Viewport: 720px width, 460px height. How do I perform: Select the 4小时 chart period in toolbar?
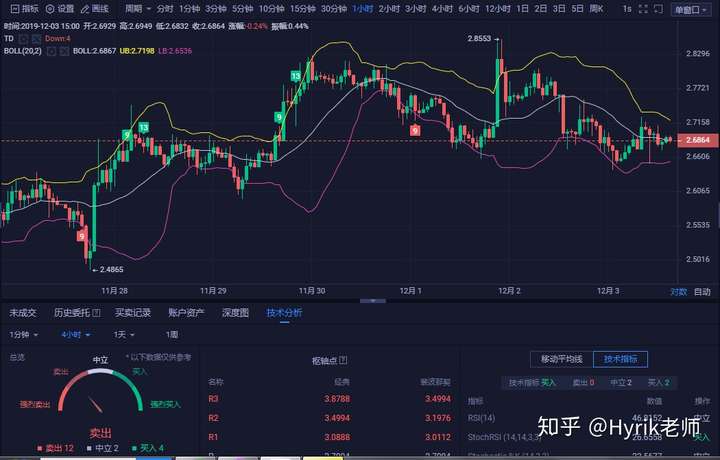[442, 9]
